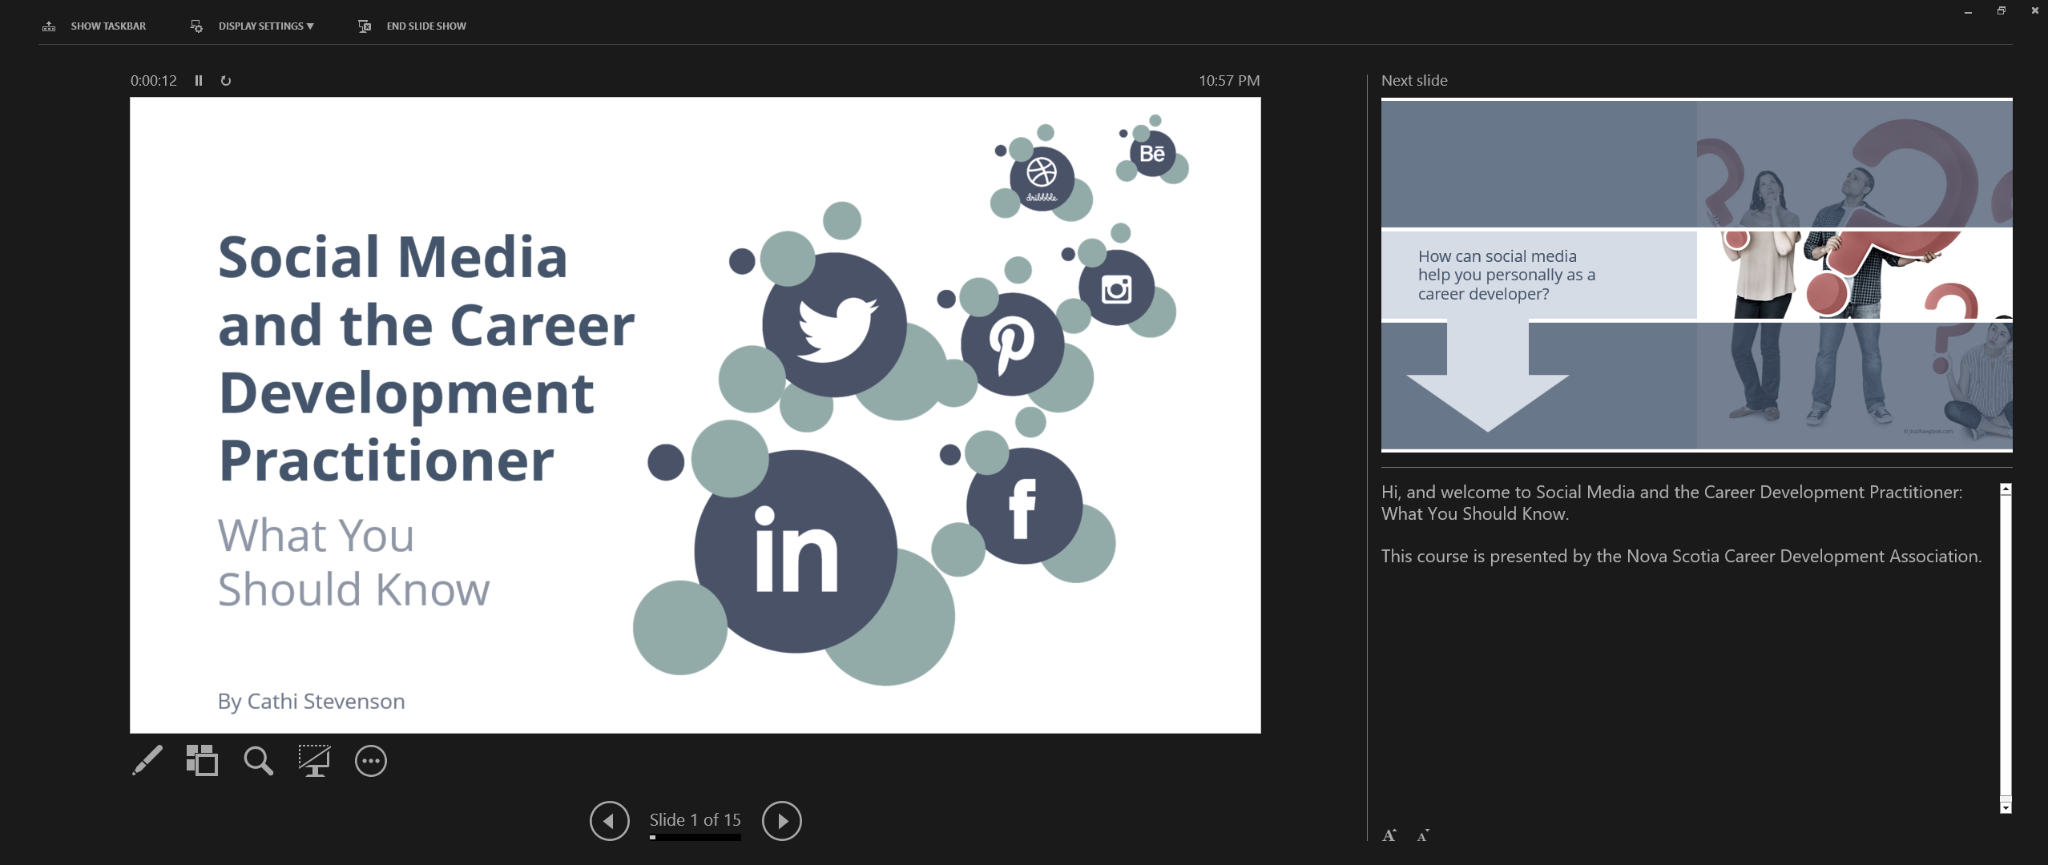Toggle black or unblack slide show
Image resolution: width=2048 pixels, height=865 pixels.
tap(314, 761)
